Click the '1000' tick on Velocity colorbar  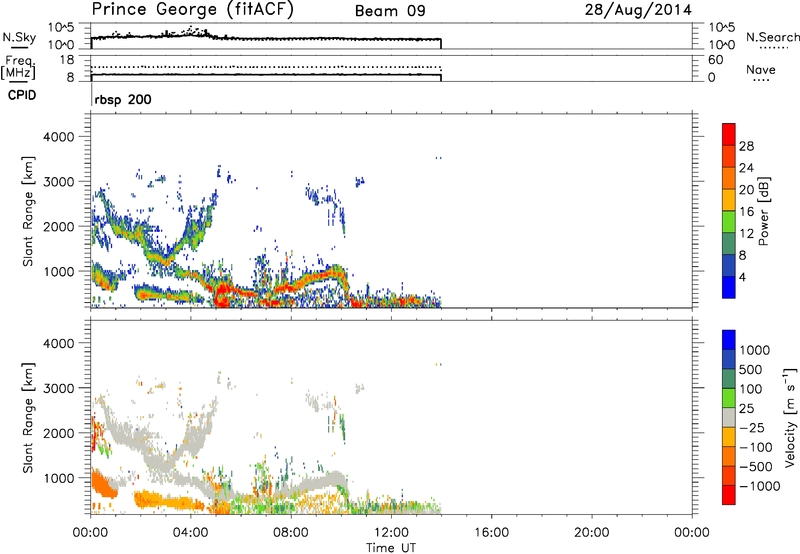(x=755, y=350)
